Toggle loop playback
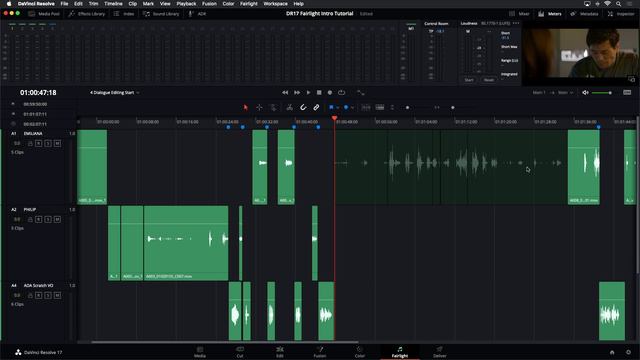 tap(341, 93)
